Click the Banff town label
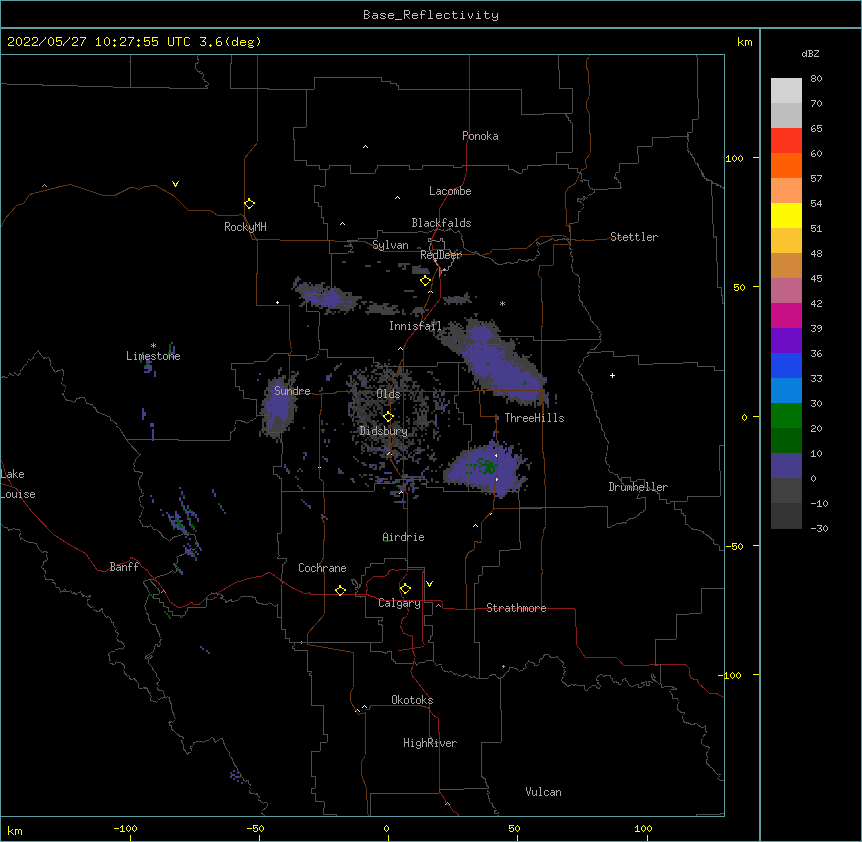 (124, 567)
